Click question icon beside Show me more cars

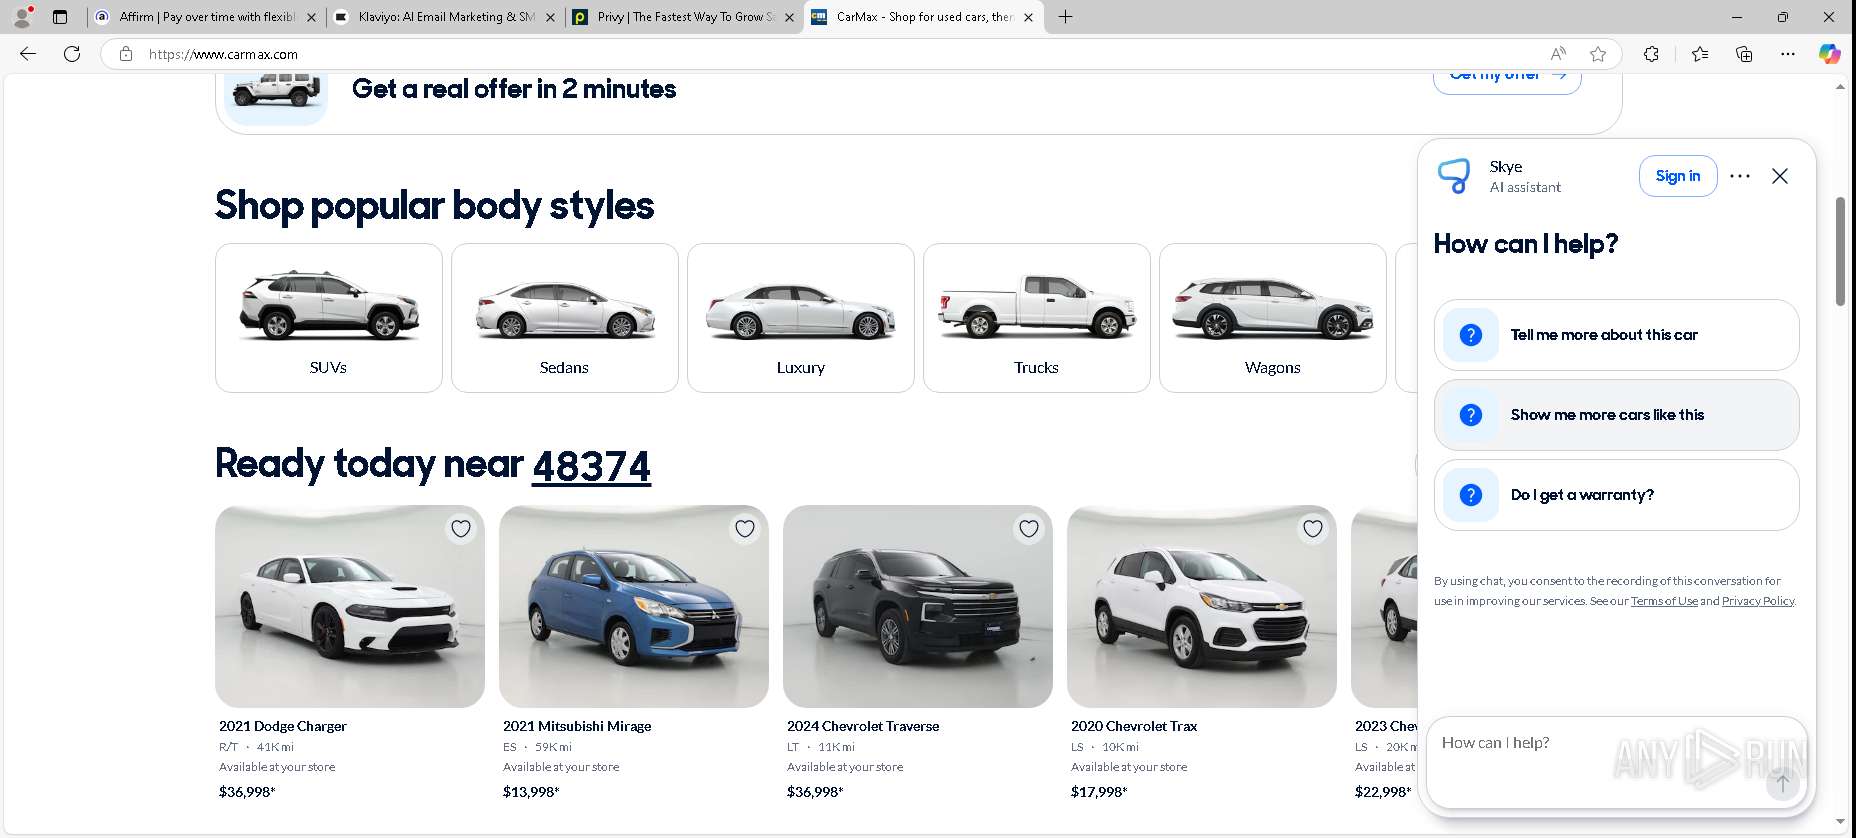(1471, 415)
